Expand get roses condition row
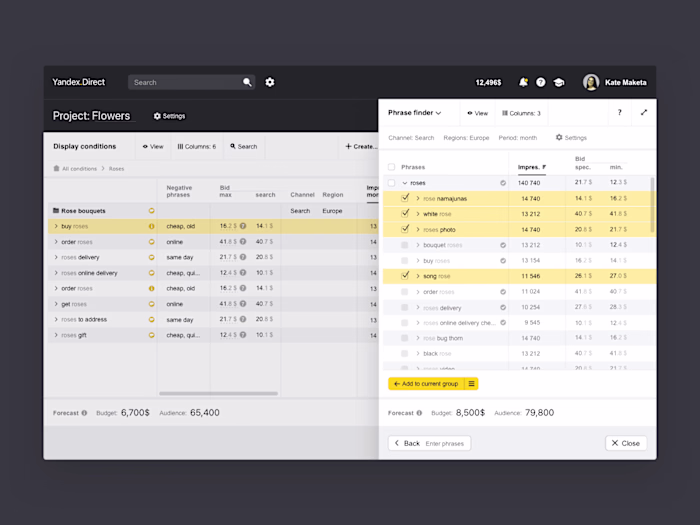Screen dimensions: 700x525 click(56, 304)
